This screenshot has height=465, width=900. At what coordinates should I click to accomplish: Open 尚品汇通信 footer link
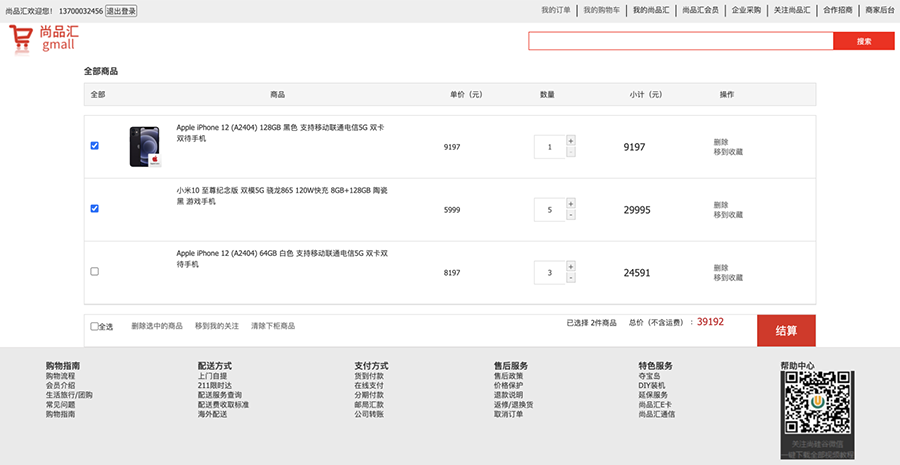[x=657, y=414]
